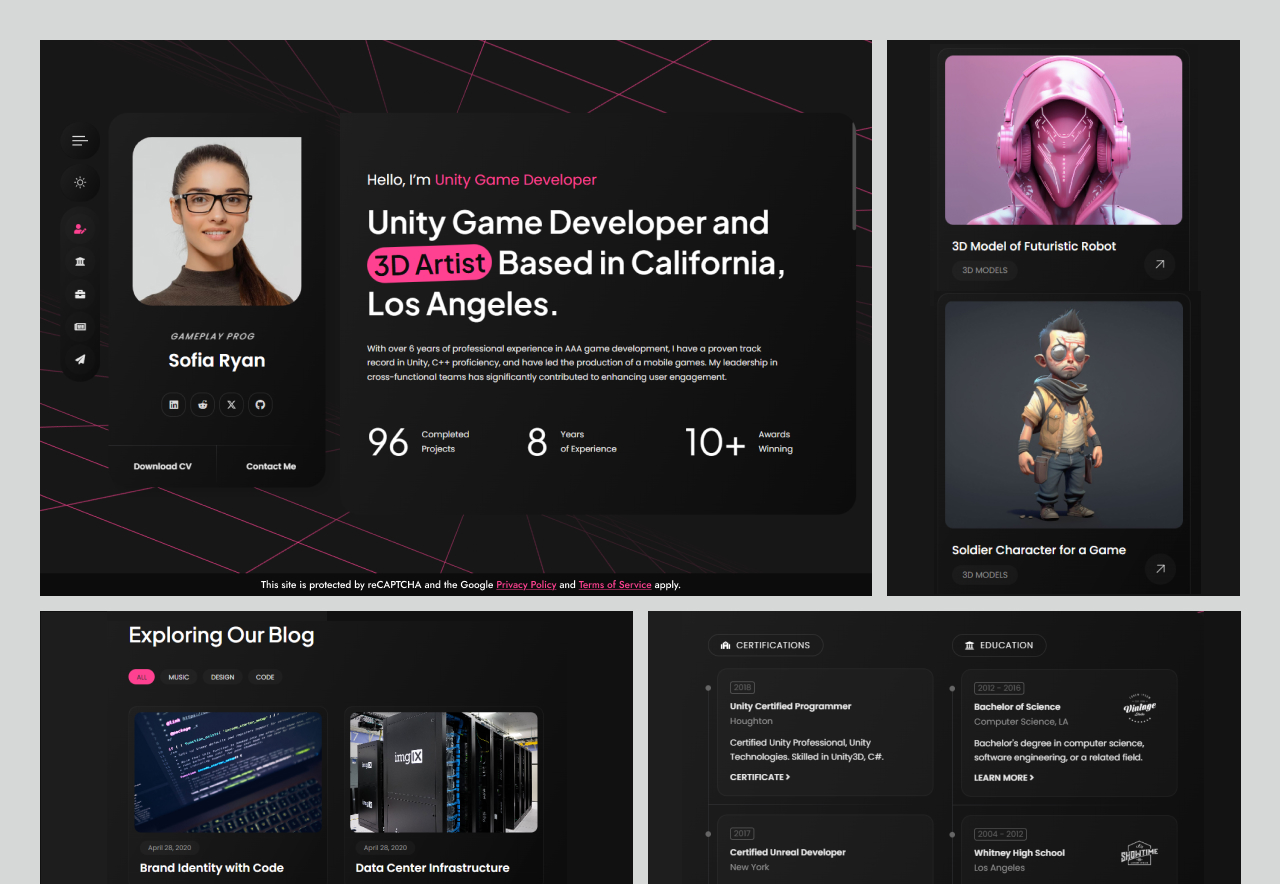Filter blog posts by DESIGN
Viewport: 1280px width, 884px height.
(222, 677)
